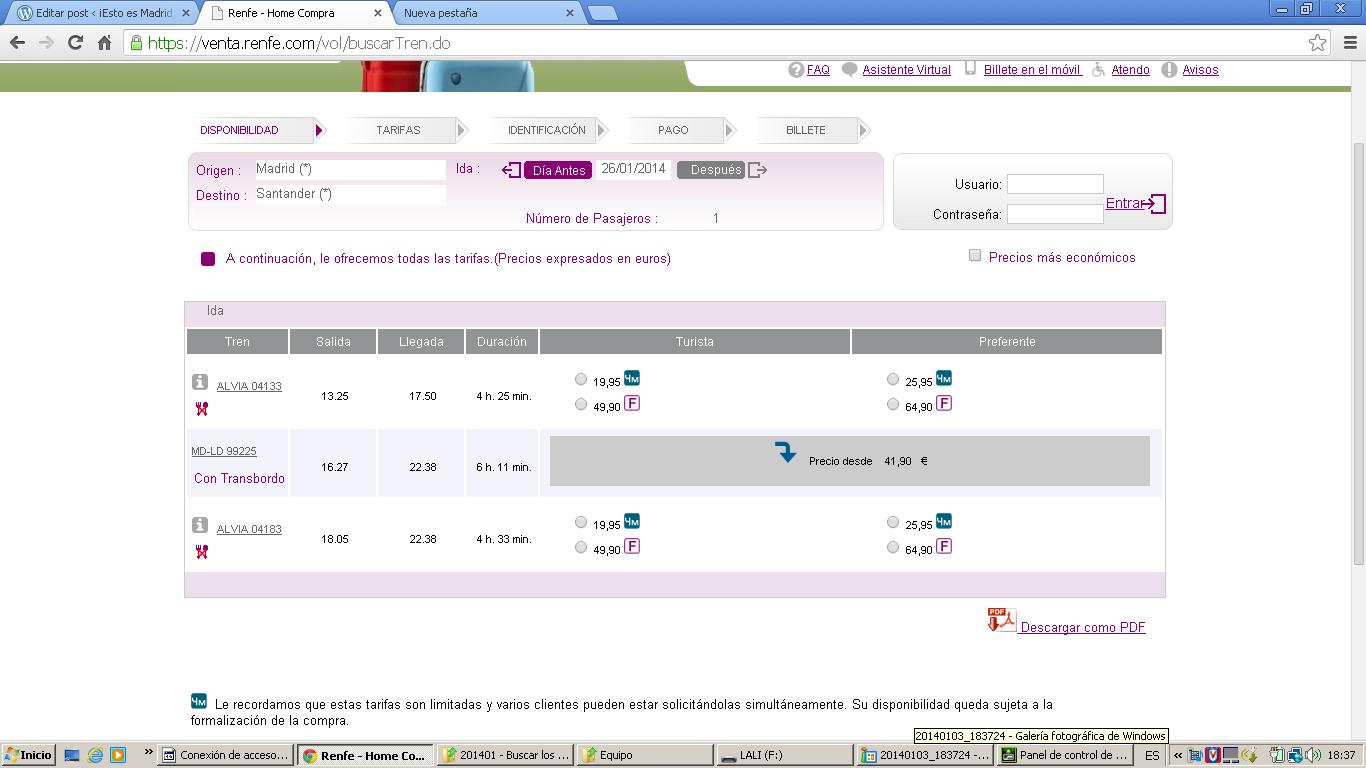Click the ES language indicator in taskbar

(1152, 756)
